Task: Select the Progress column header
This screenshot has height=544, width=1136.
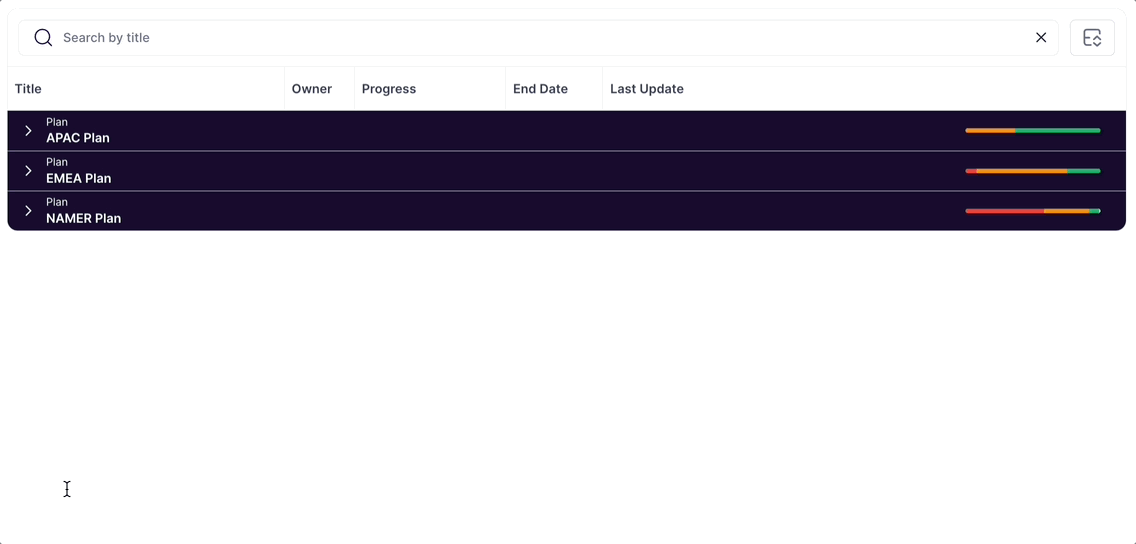Action: tap(389, 89)
